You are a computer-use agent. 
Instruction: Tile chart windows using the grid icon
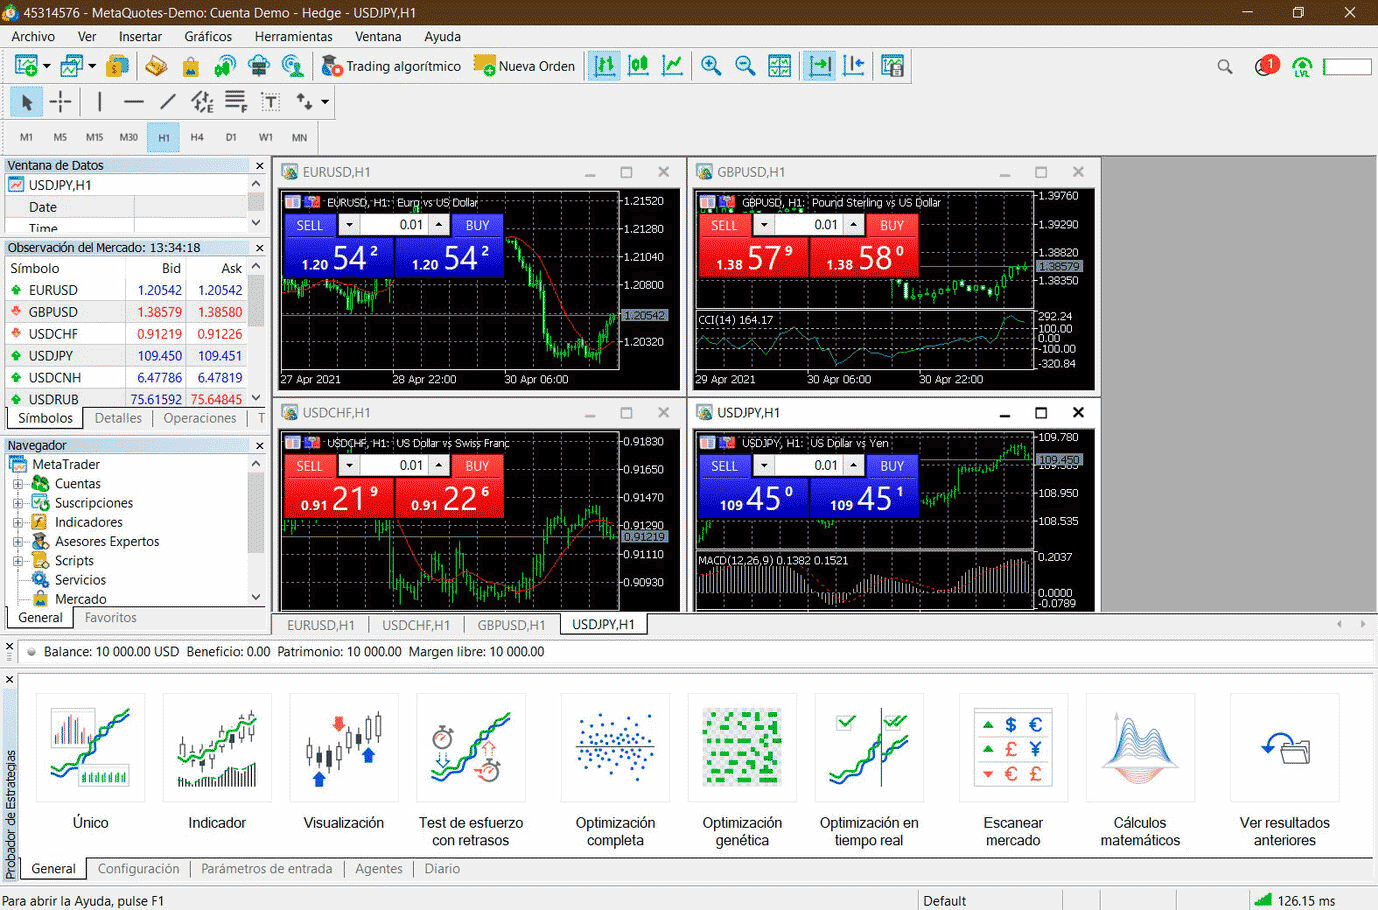coord(780,66)
